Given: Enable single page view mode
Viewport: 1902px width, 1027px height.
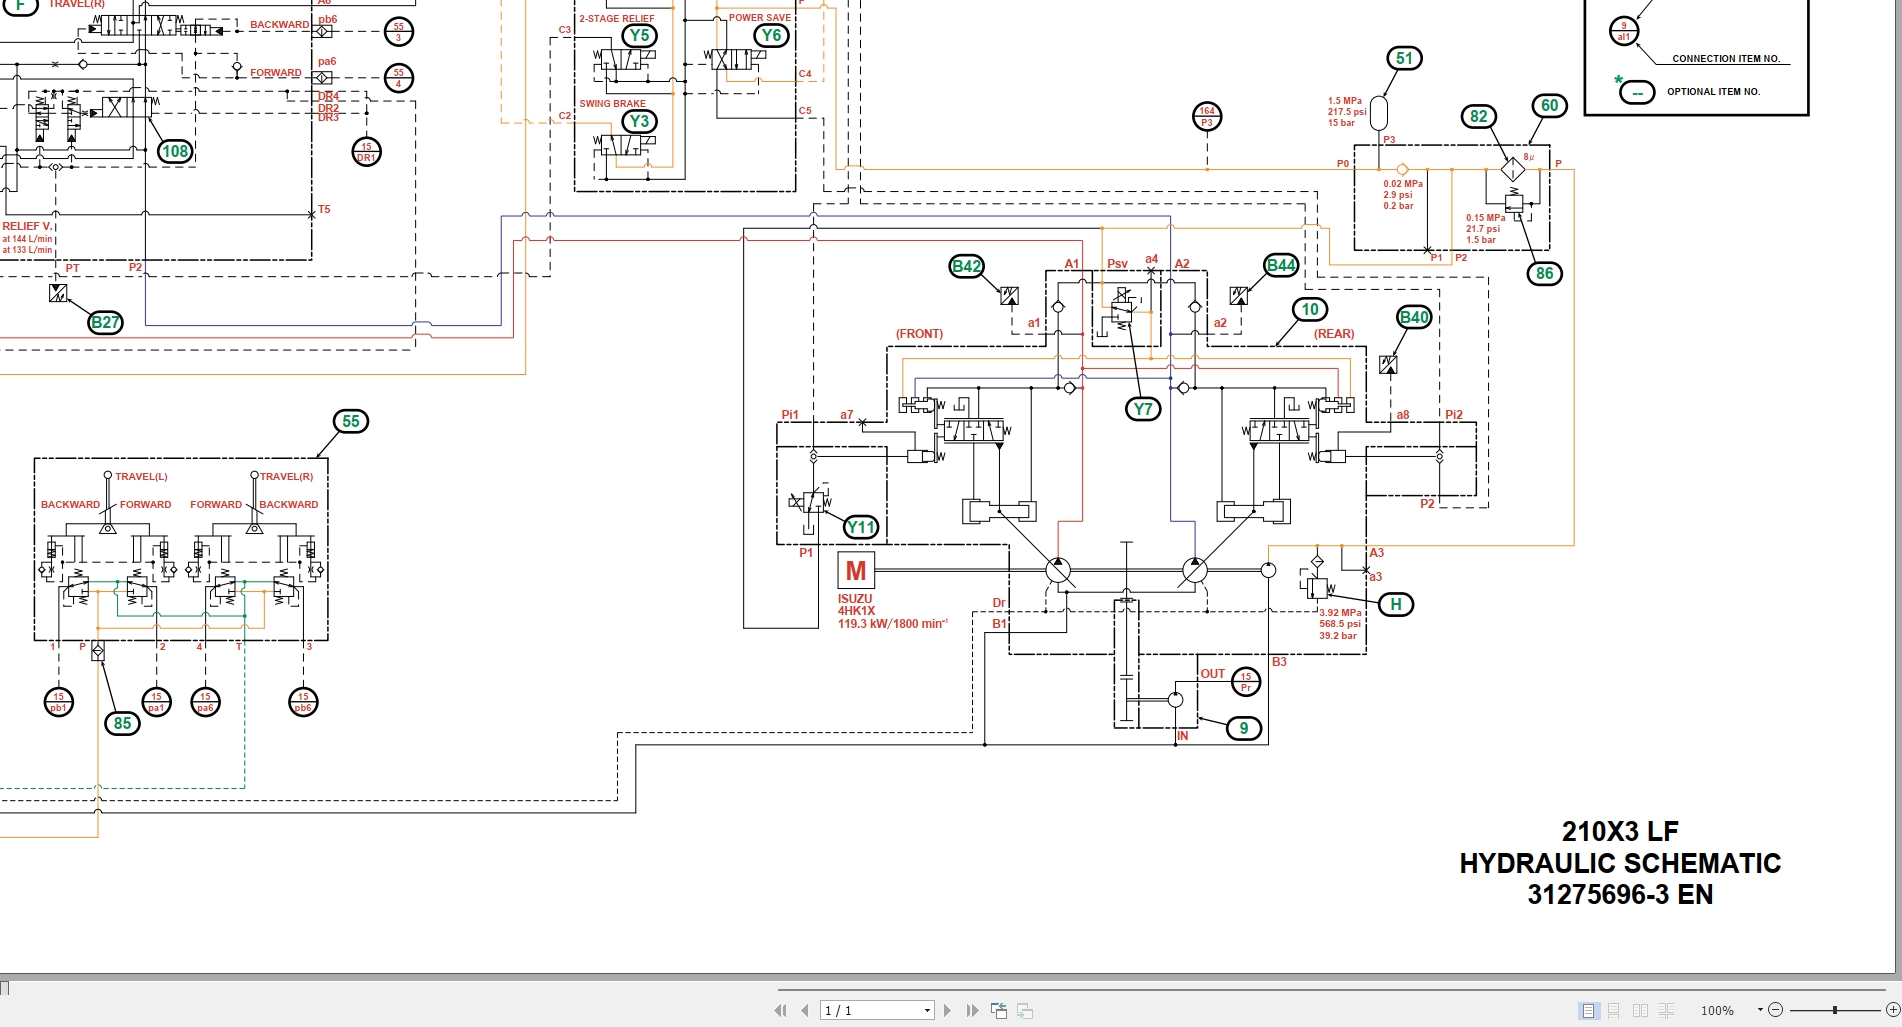Looking at the screenshot, I should 1587,1010.
